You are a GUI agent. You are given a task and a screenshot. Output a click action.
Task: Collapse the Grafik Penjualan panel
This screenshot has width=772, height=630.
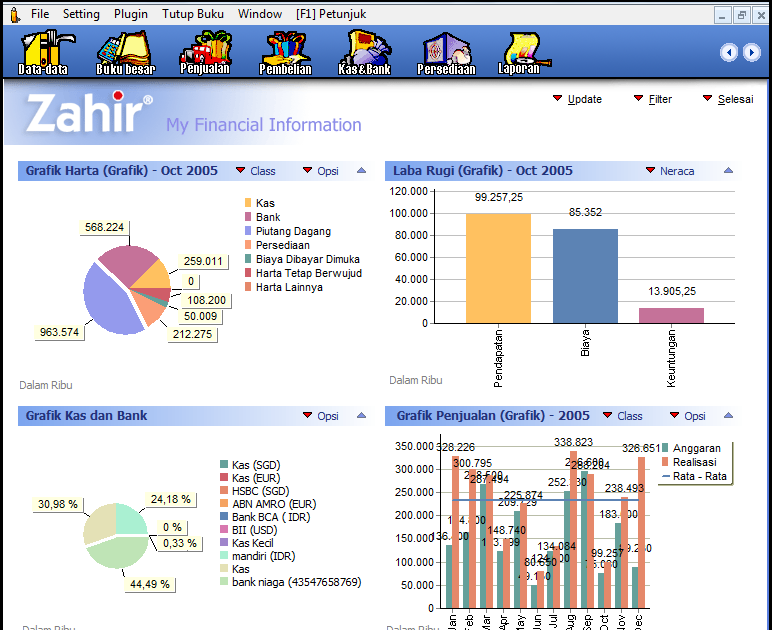(729, 415)
